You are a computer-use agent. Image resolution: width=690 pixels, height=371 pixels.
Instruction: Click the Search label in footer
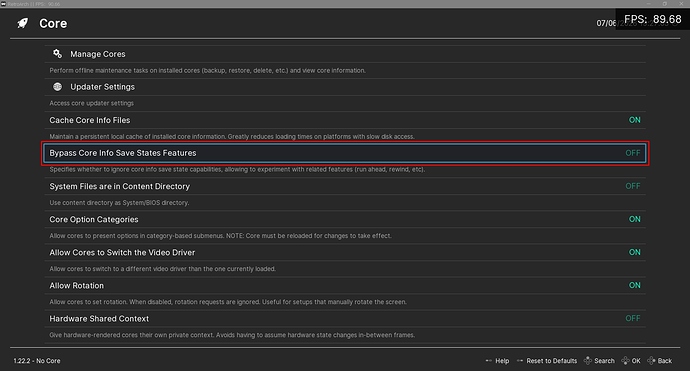[x=604, y=361]
